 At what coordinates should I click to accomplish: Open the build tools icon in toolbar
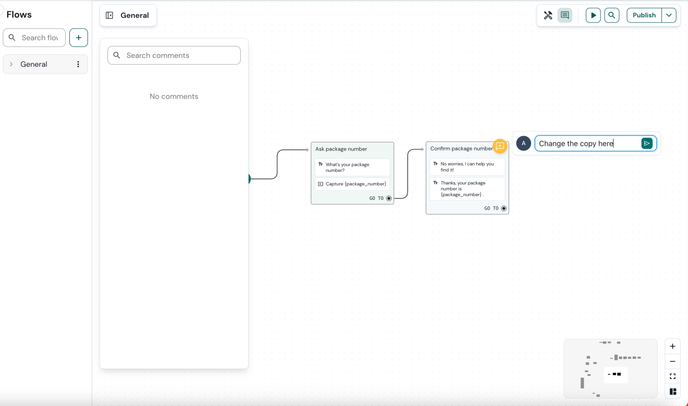[x=548, y=15]
